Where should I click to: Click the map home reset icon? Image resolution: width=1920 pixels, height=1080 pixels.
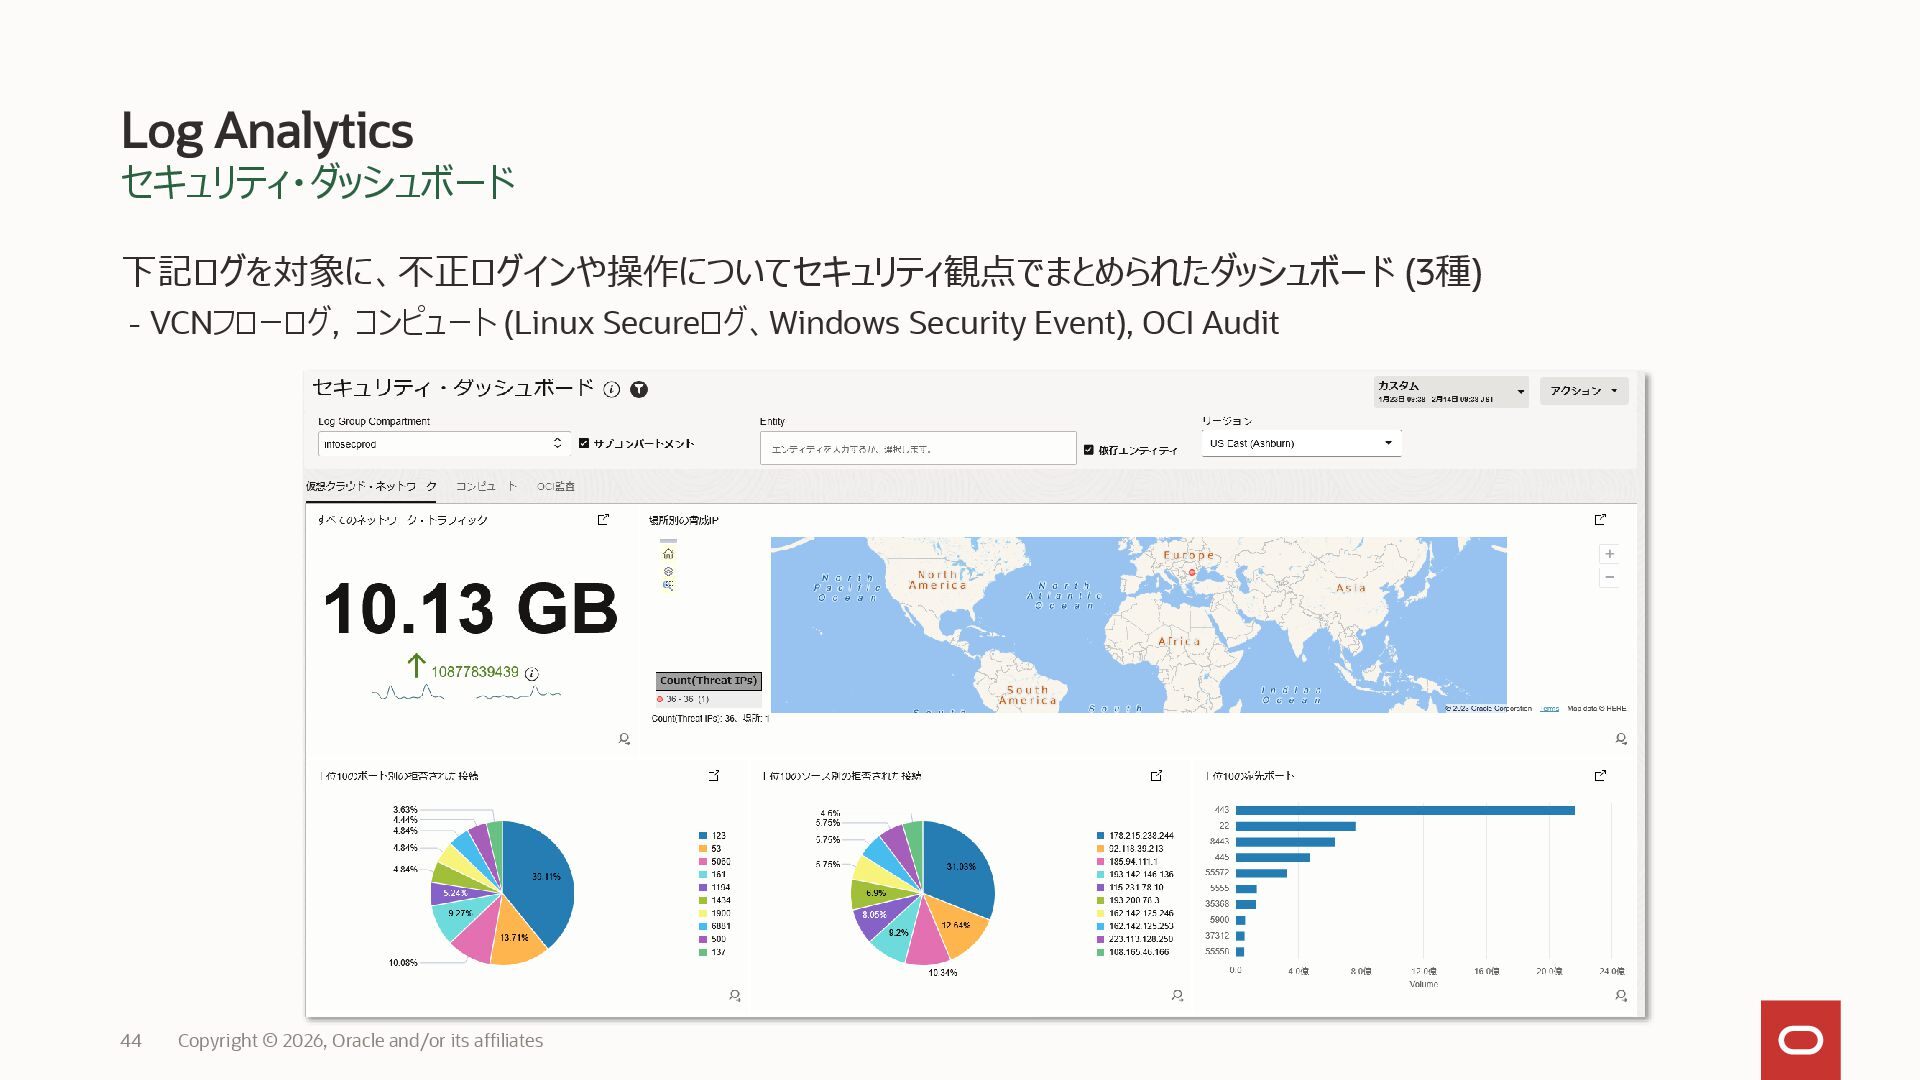(668, 554)
